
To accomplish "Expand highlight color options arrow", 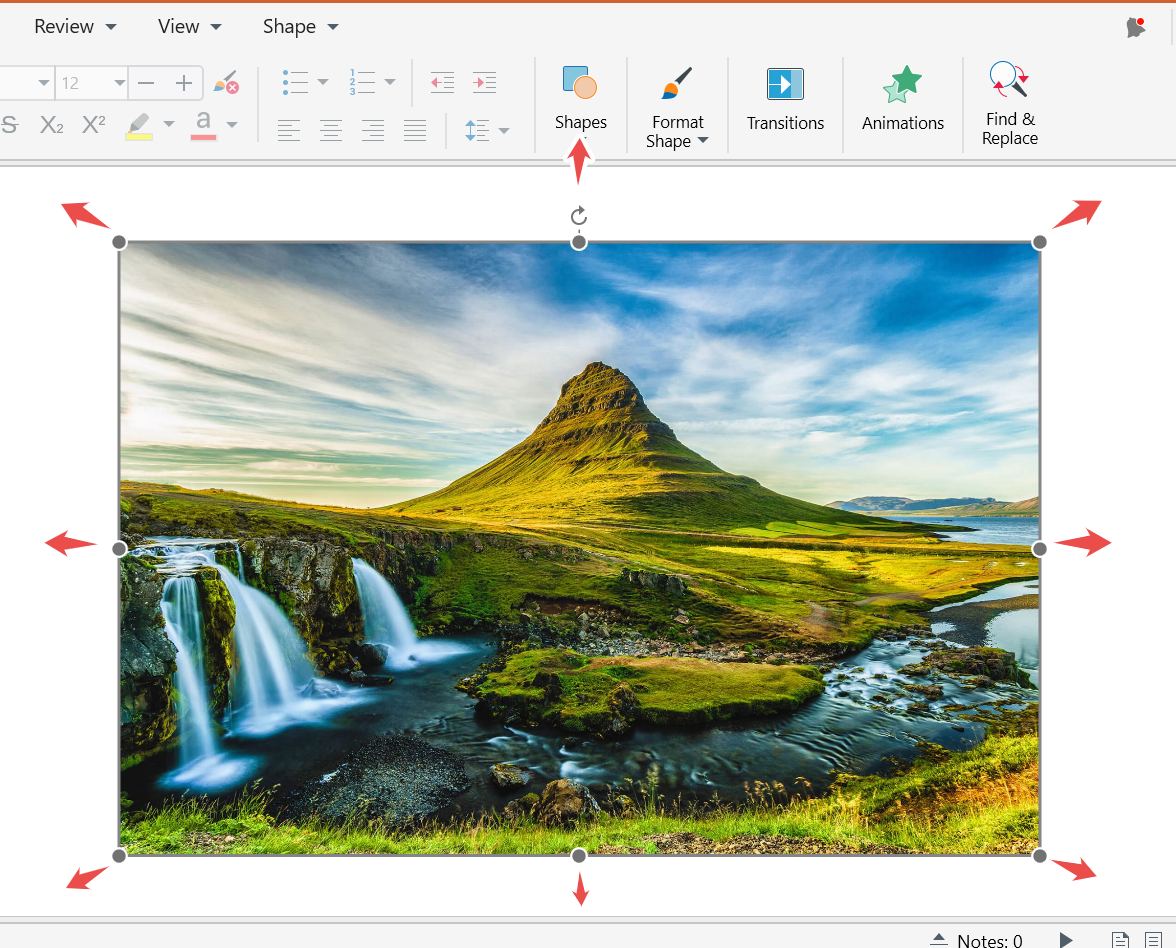I will pos(169,124).
